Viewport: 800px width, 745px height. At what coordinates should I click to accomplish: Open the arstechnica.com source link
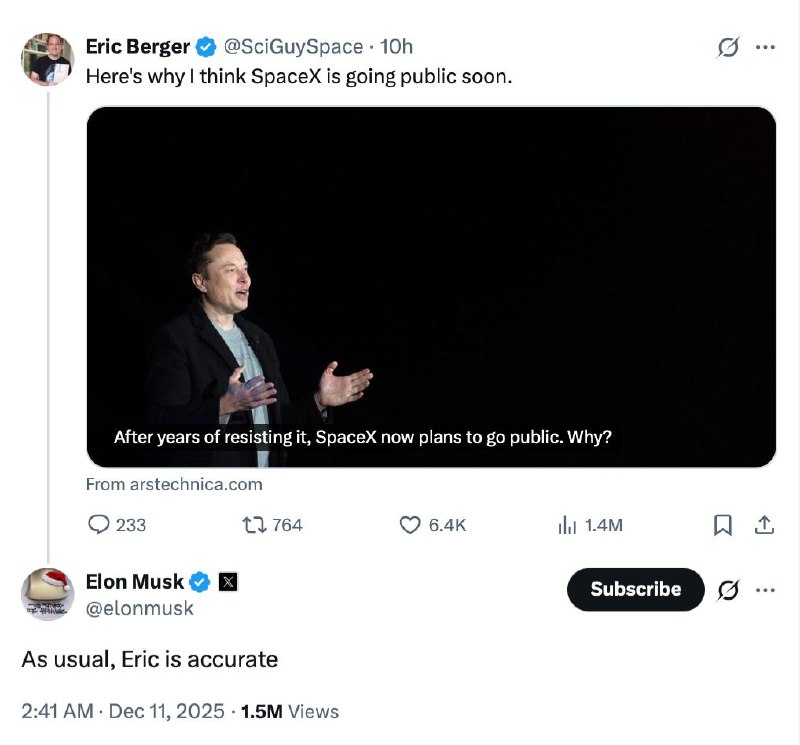click(174, 484)
